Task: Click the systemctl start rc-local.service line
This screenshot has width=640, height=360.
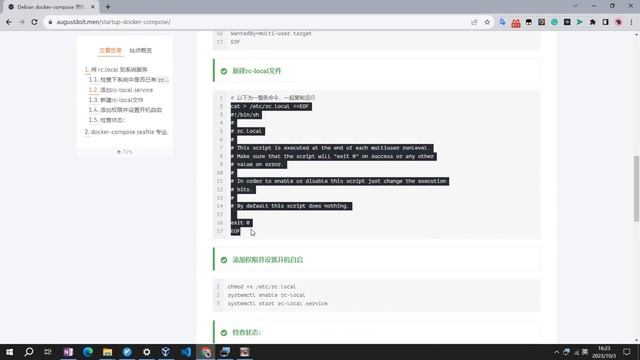Action: tap(278, 304)
